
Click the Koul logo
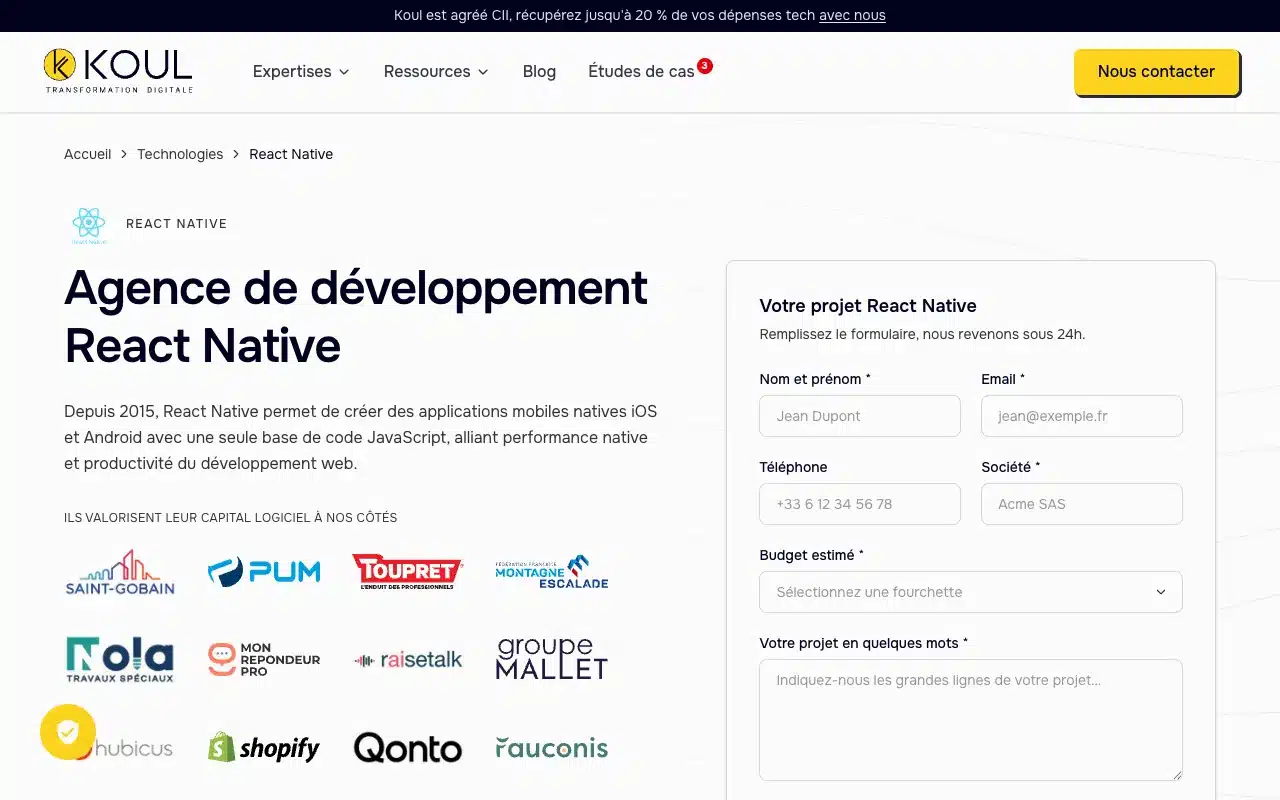click(x=118, y=71)
